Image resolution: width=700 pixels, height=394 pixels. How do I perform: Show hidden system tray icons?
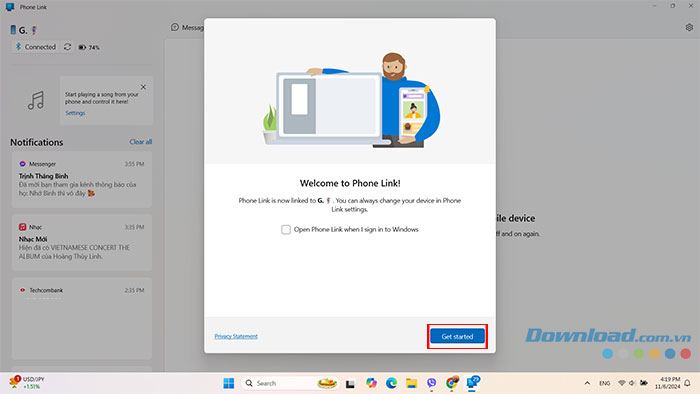(x=587, y=383)
